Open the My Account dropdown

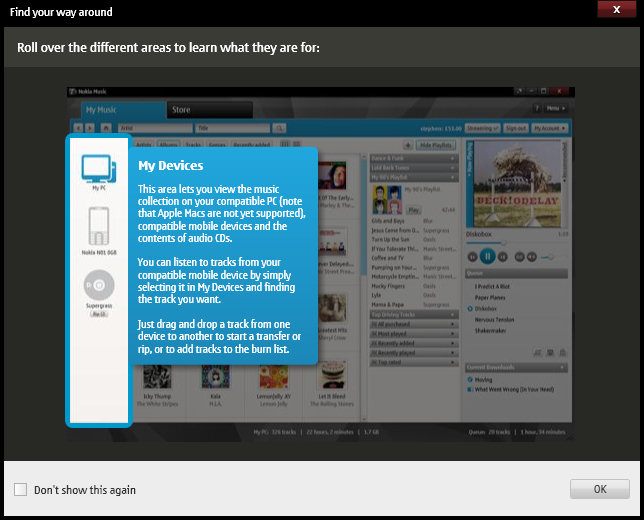tap(549, 128)
